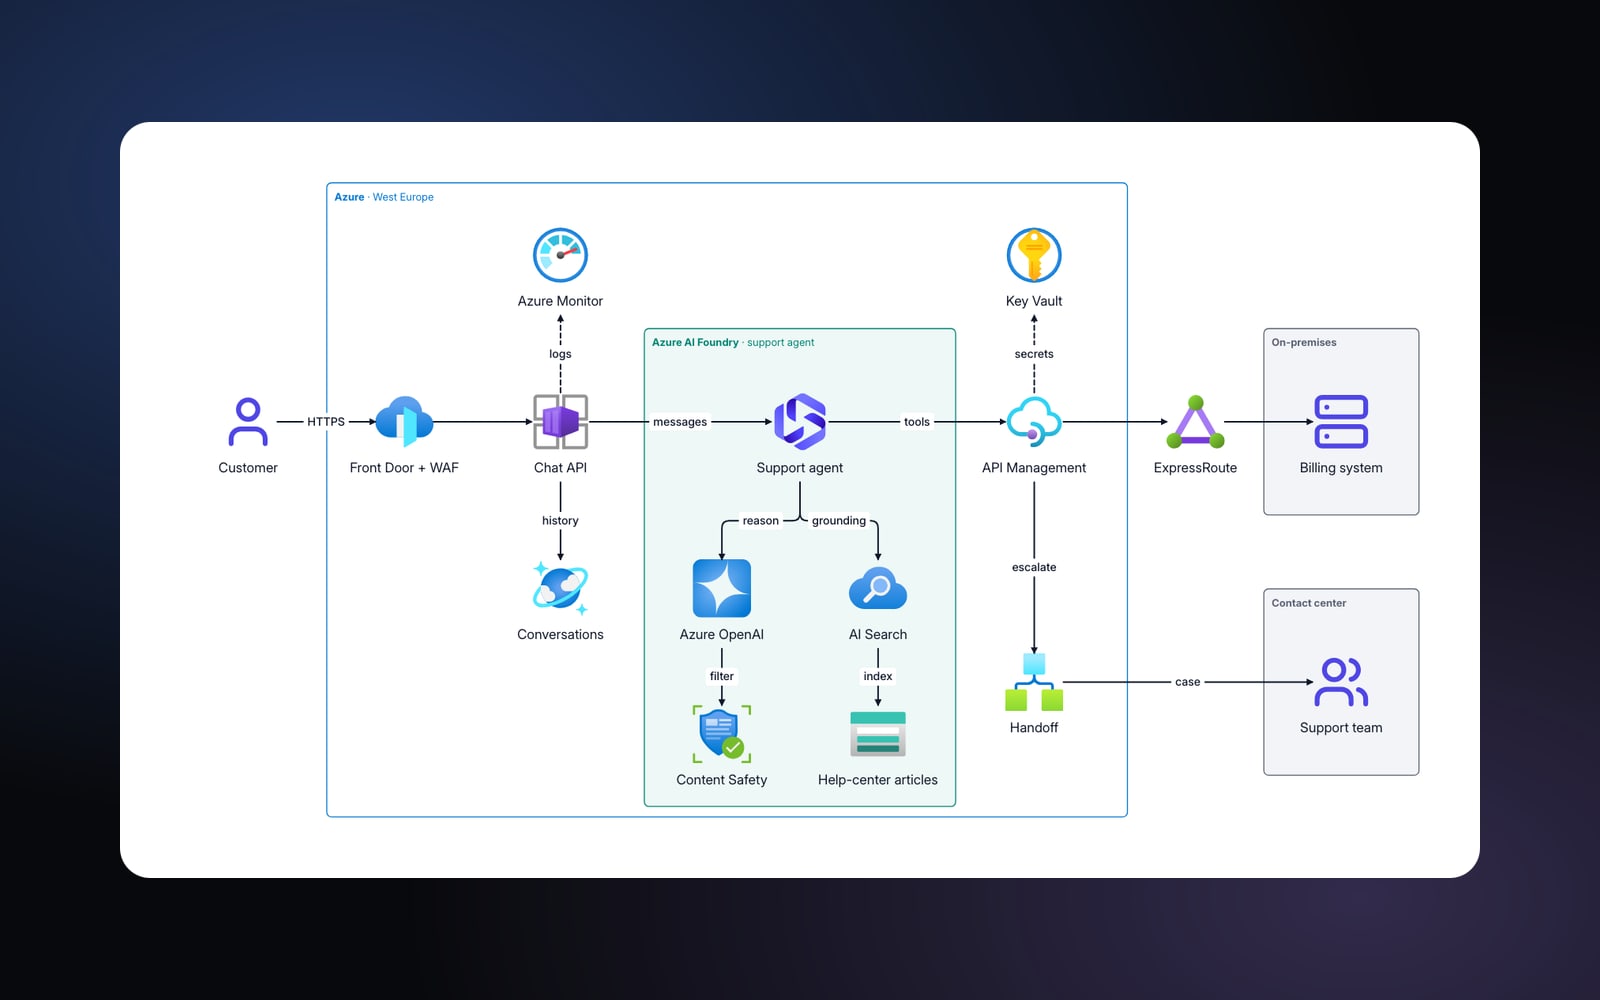This screenshot has width=1600, height=1000.
Task: Click the Chat API container icon
Action: (560, 422)
